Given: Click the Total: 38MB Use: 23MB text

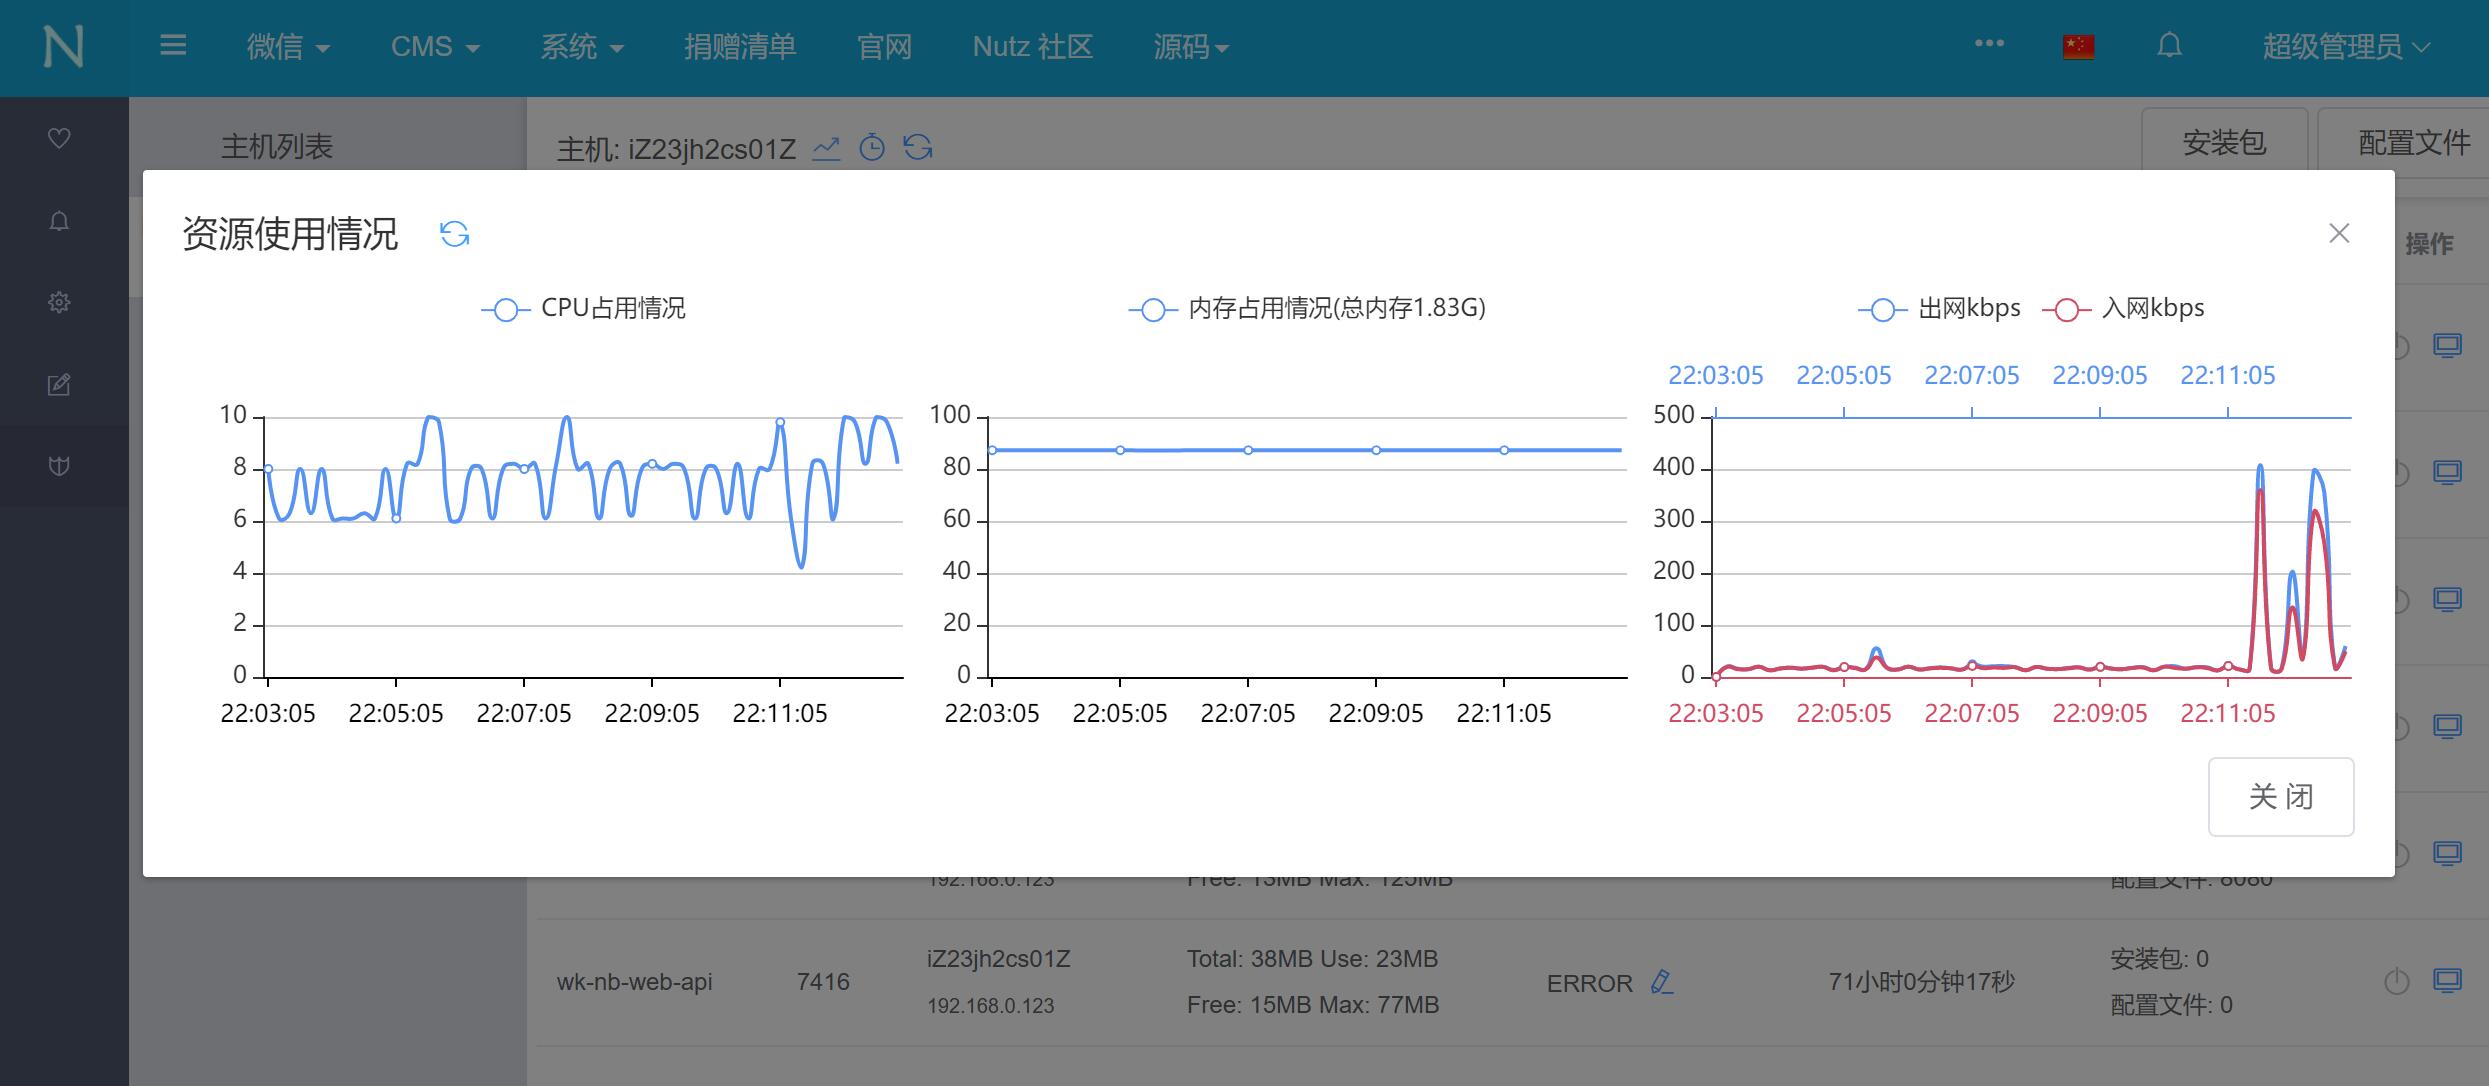Looking at the screenshot, I should point(1312,959).
